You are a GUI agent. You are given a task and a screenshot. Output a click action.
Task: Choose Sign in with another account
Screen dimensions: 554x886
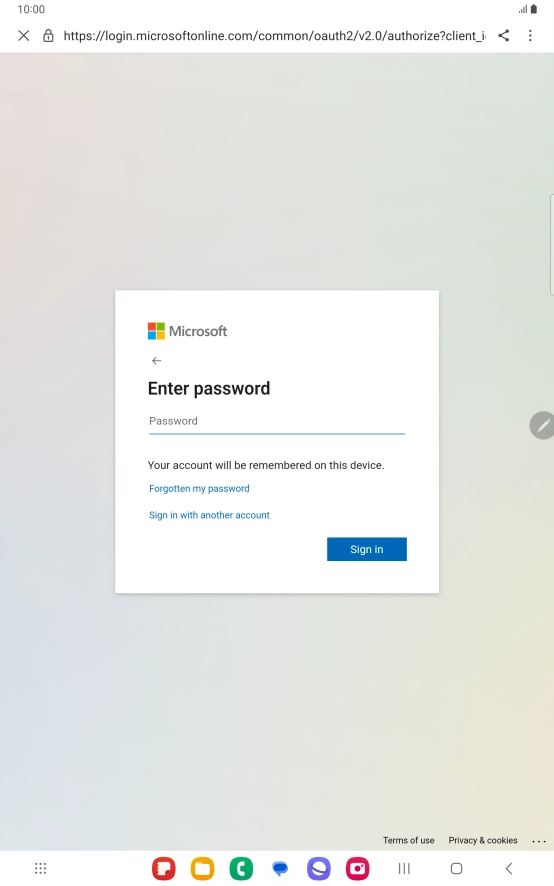[209, 515]
